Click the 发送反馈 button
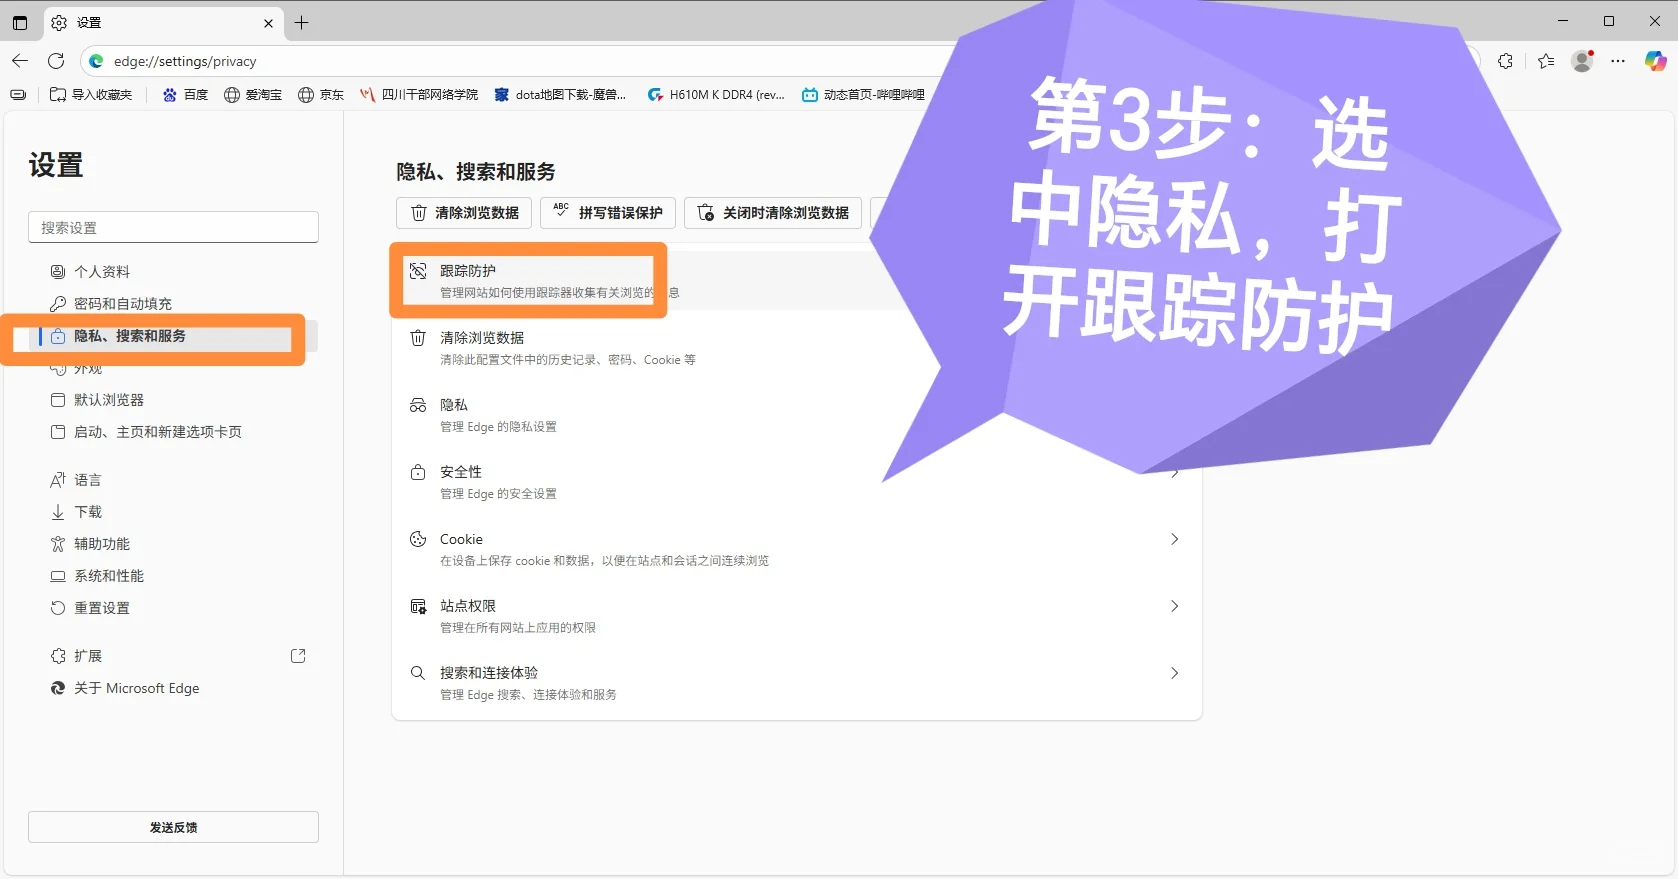The width and height of the screenshot is (1678, 879). tap(173, 827)
